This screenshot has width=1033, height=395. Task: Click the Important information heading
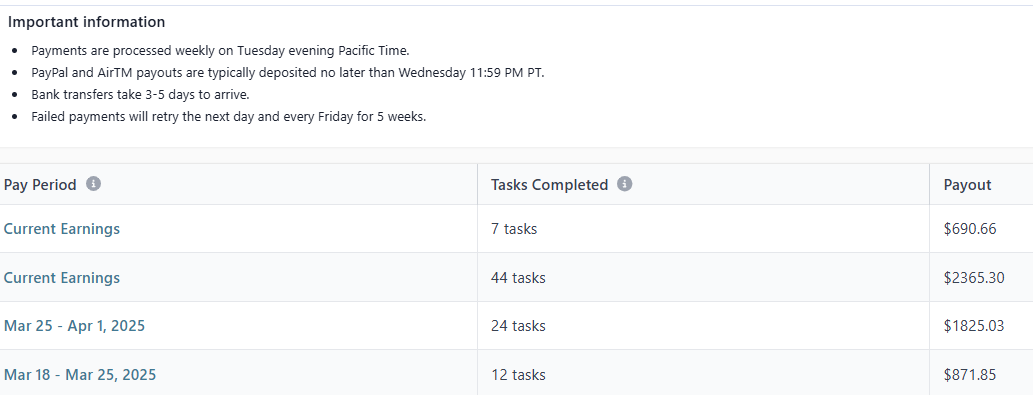86,22
